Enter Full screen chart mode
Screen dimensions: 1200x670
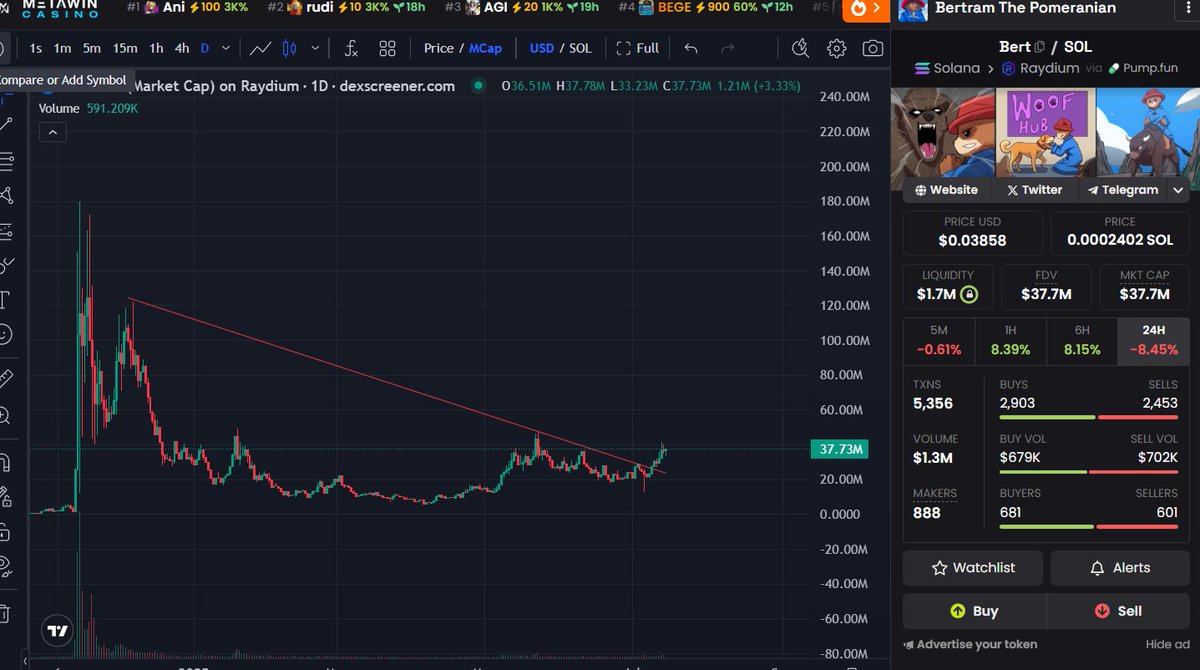(637, 48)
